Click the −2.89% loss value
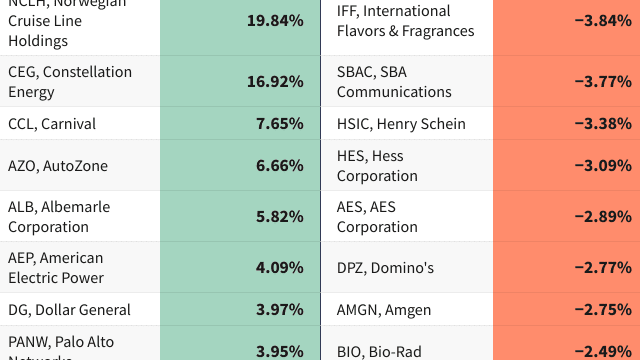The height and width of the screenshot is (360, 640). coord(603,216)
